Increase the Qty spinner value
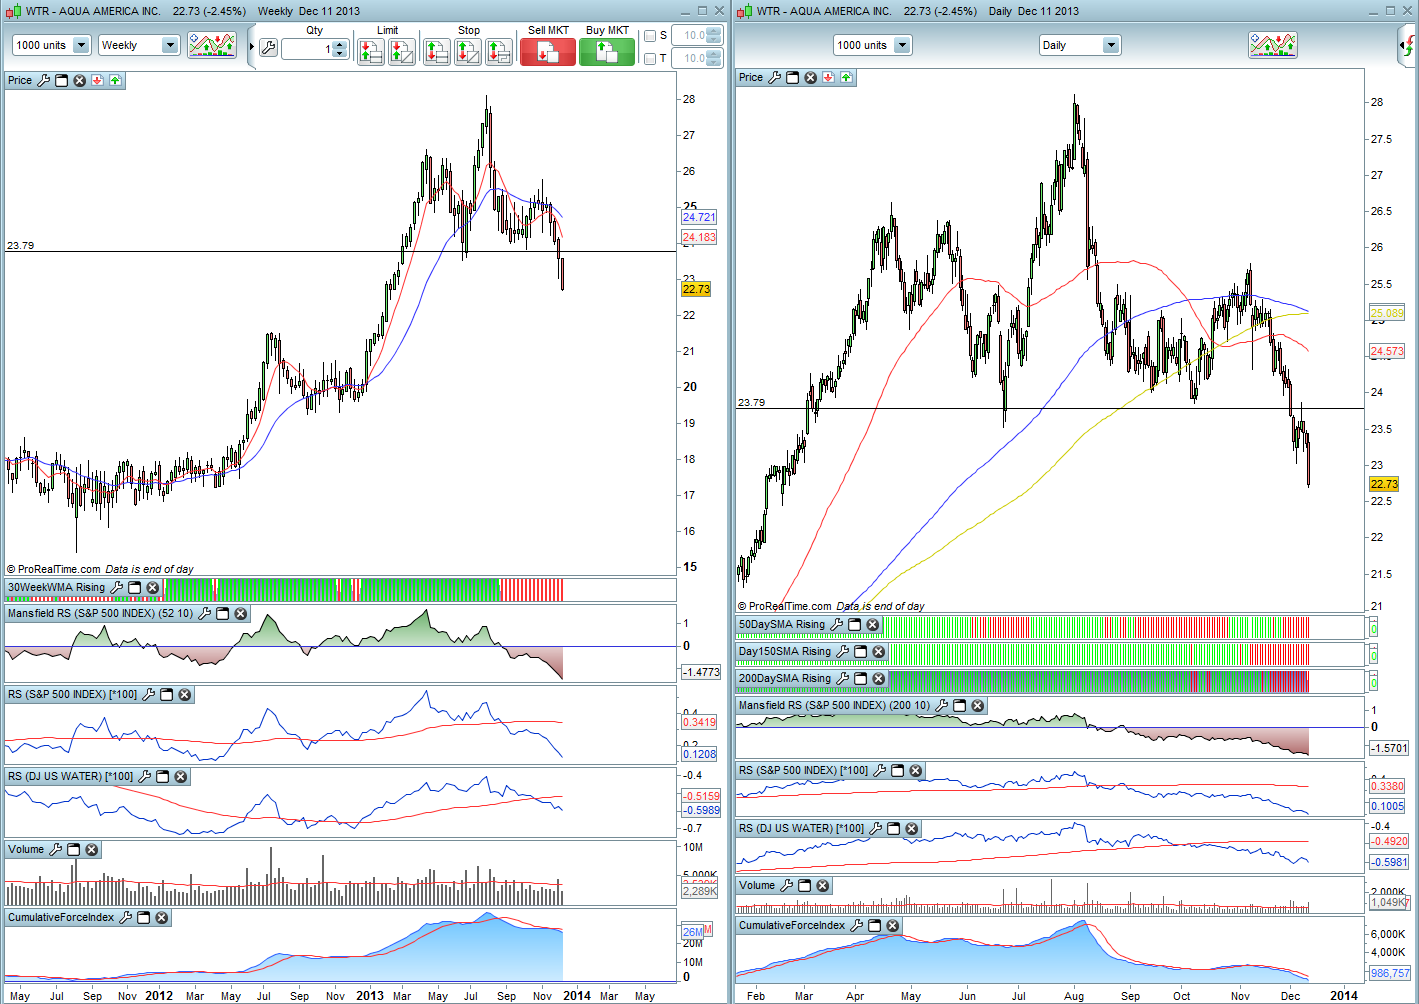This screenshot has height=1004, width=1419. tap(340, 44)
